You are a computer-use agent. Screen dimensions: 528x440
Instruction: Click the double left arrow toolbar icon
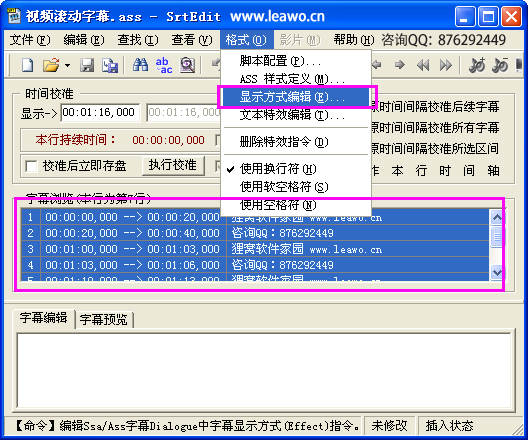pyautogui.click(x=423, y=65)
